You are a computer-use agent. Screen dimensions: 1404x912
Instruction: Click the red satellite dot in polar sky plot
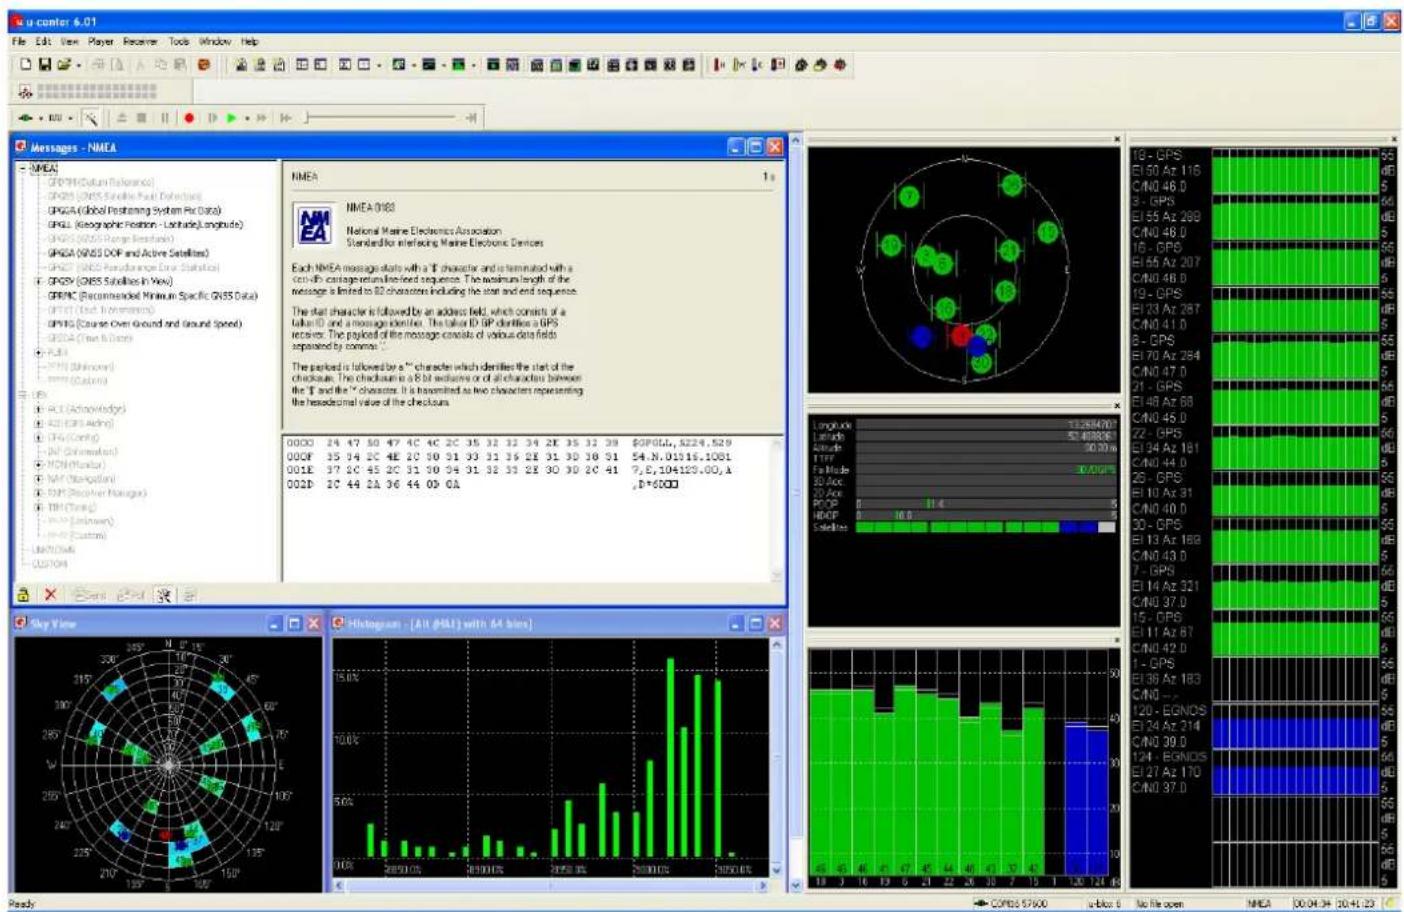pos(961,336)
